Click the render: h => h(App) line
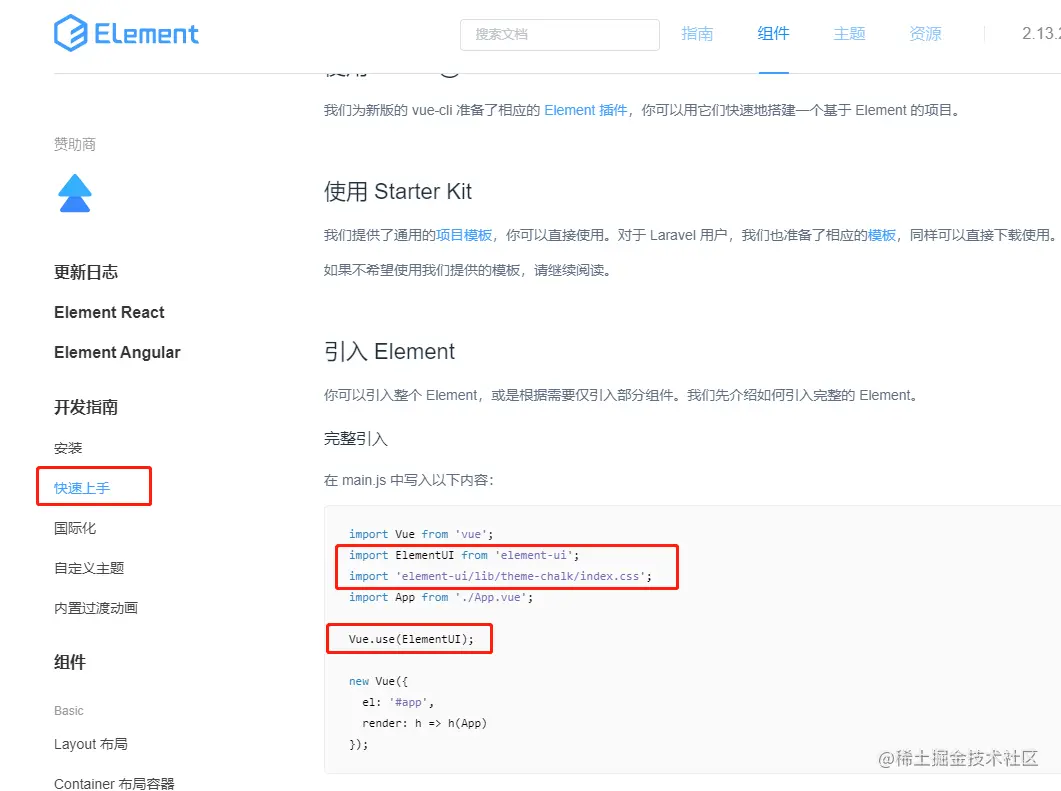Image resolution: width=1061 pixels, height=791 pixels. 424,723
